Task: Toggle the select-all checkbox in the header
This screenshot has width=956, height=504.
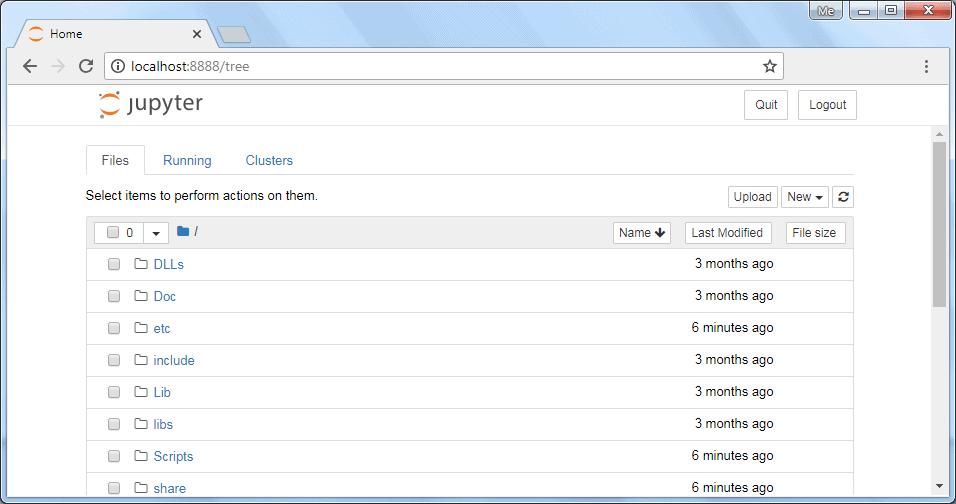Action: [113, 233]
